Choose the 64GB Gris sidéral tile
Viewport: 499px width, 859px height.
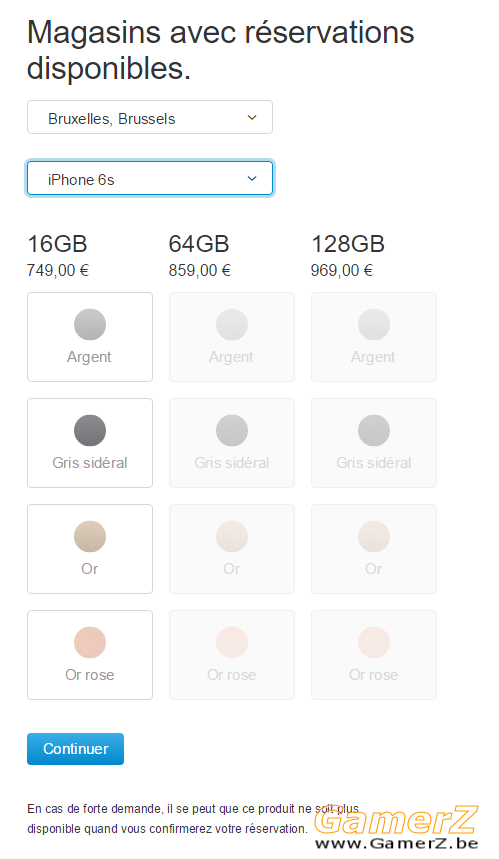(x=232, y=443)
